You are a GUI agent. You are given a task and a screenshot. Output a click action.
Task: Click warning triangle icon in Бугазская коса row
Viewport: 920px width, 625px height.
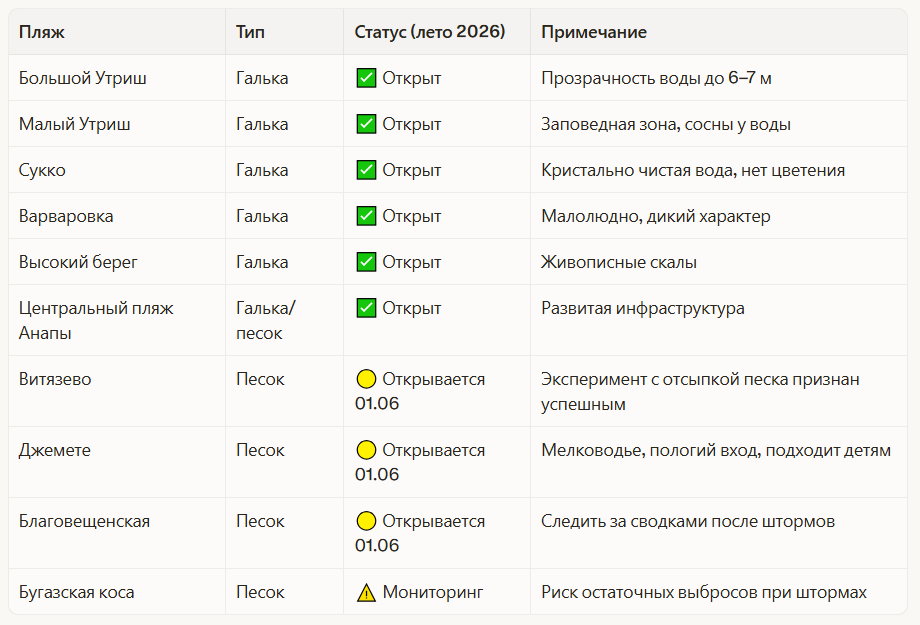tap(366, 592)
